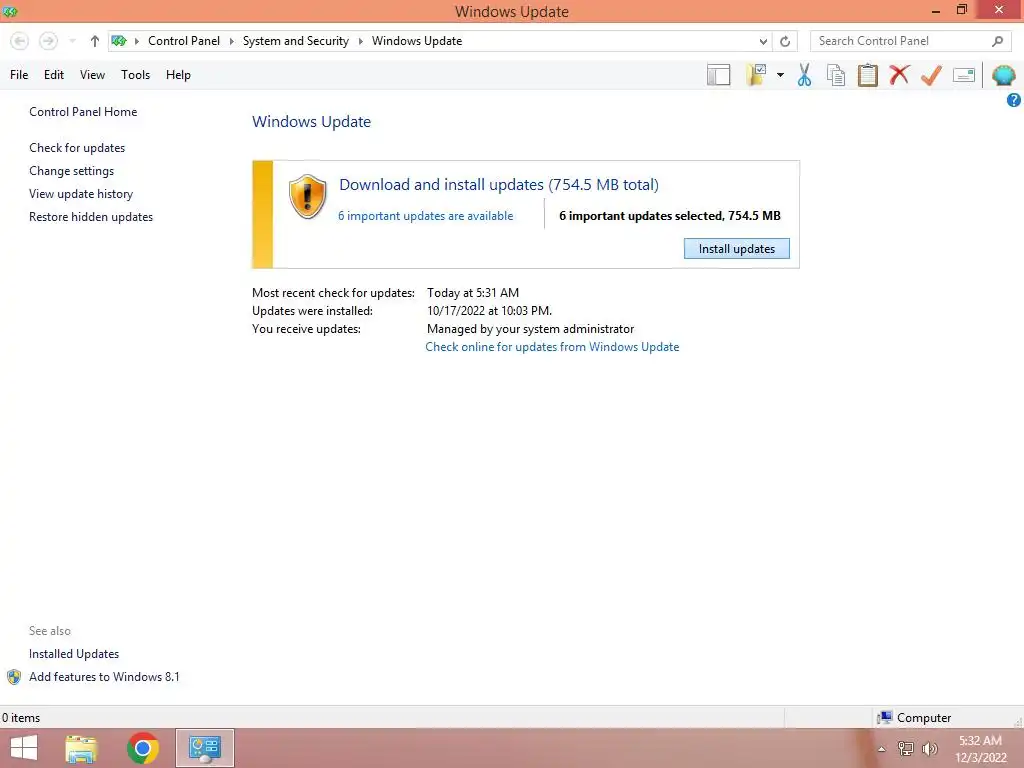Click the folder options icon with checkmark

click(756, 75)
